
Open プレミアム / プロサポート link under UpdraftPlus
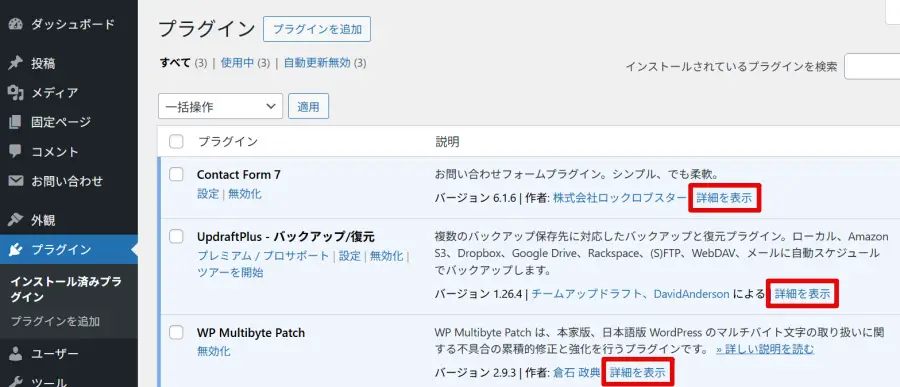(x=263, y=256)
